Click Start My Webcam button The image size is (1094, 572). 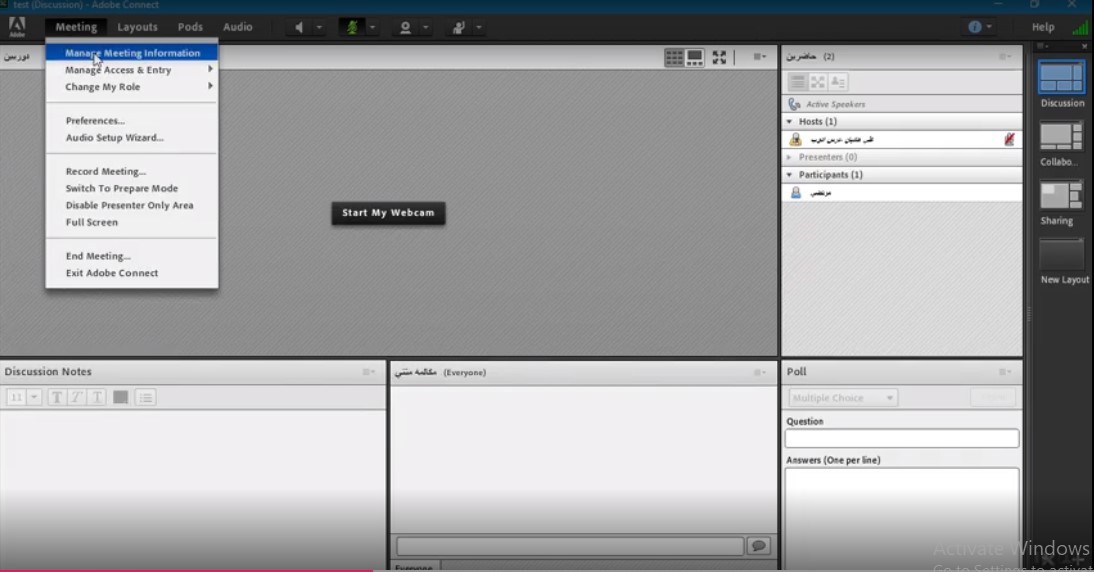point(389,213)
